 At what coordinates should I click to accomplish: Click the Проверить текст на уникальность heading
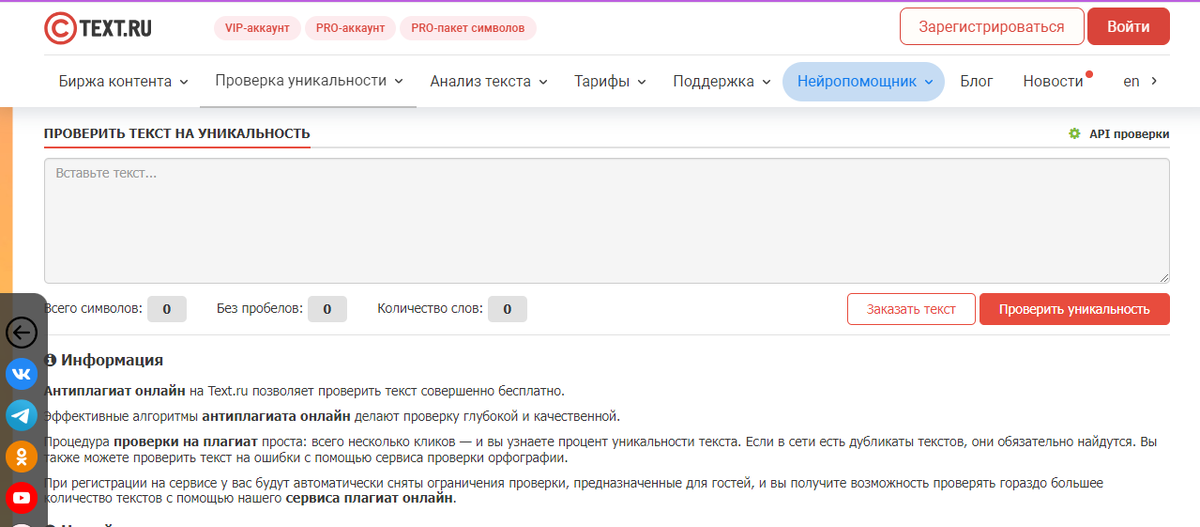tap(177, 134)
